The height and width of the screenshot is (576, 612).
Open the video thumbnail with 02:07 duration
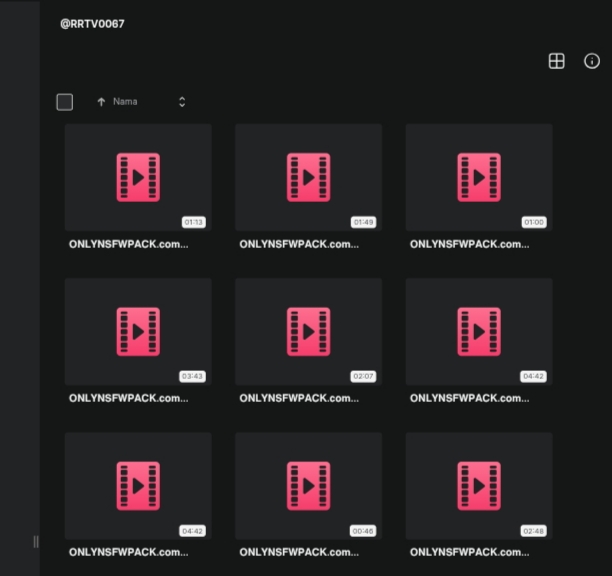click(308, 331)
